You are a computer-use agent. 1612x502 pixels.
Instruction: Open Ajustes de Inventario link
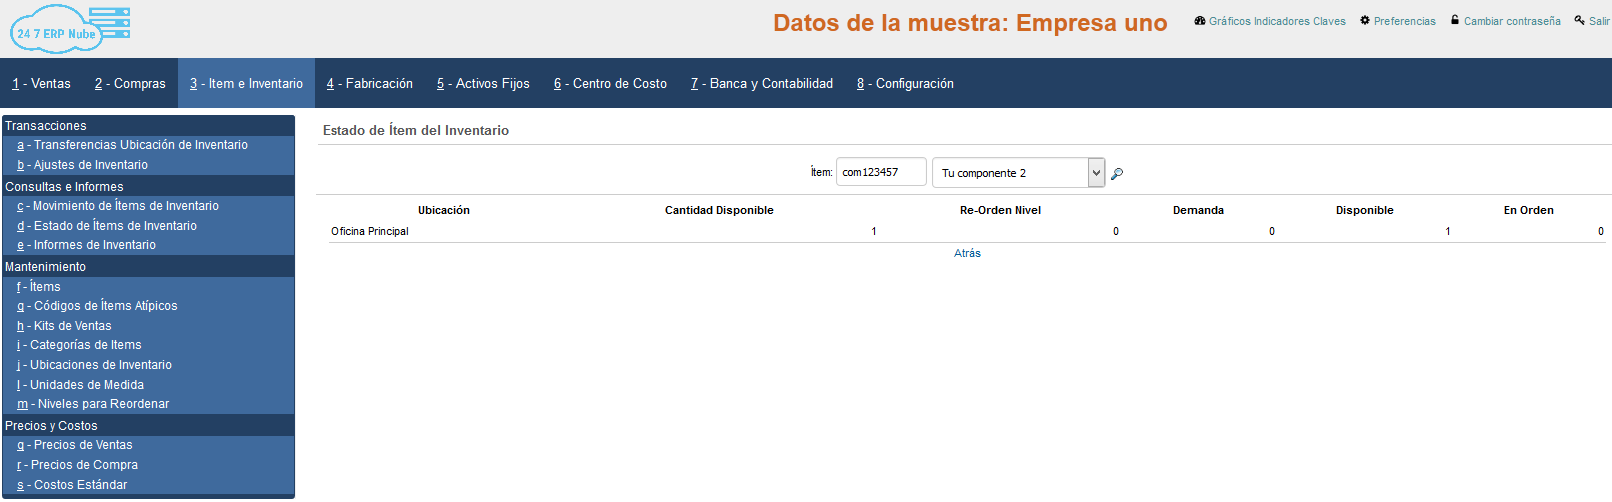[x=90, y=165]
